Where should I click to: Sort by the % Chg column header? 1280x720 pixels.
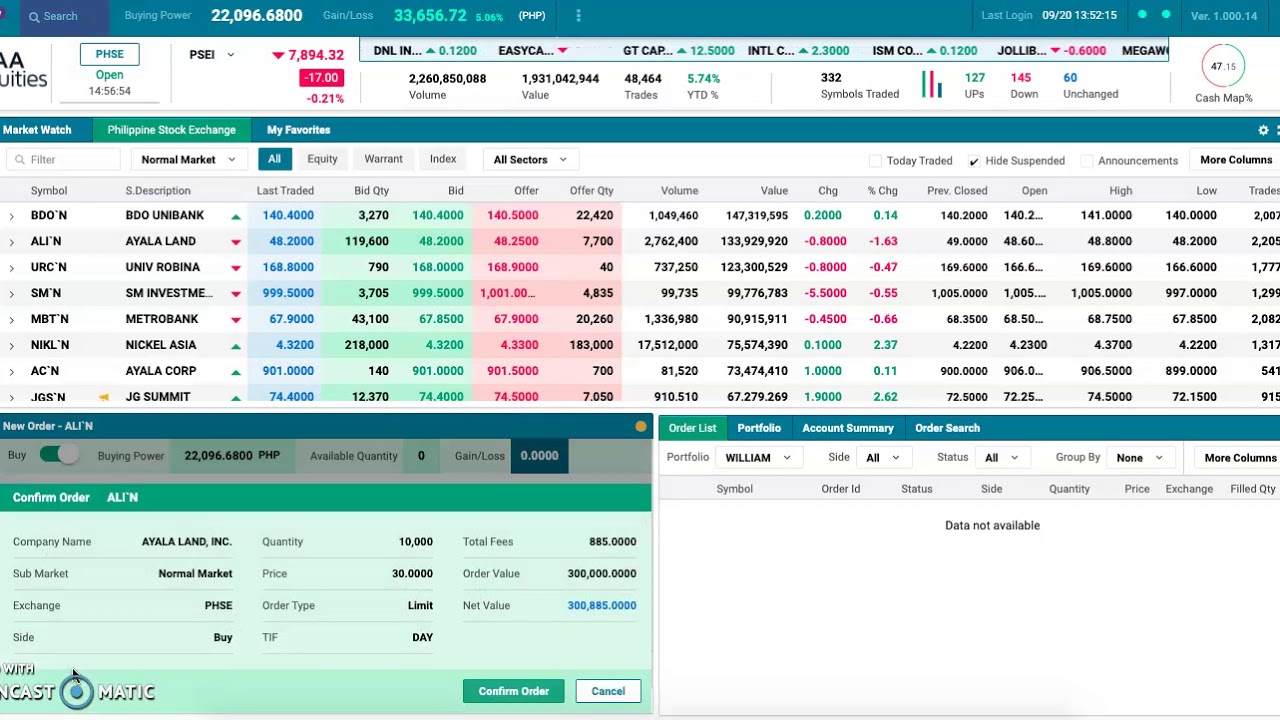point(882,191)
